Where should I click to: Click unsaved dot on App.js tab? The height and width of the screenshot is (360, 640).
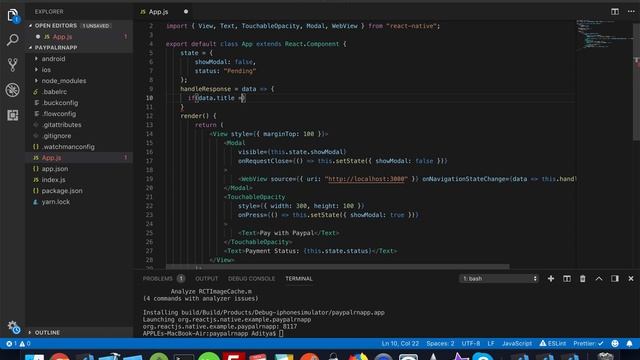[186, 11]
